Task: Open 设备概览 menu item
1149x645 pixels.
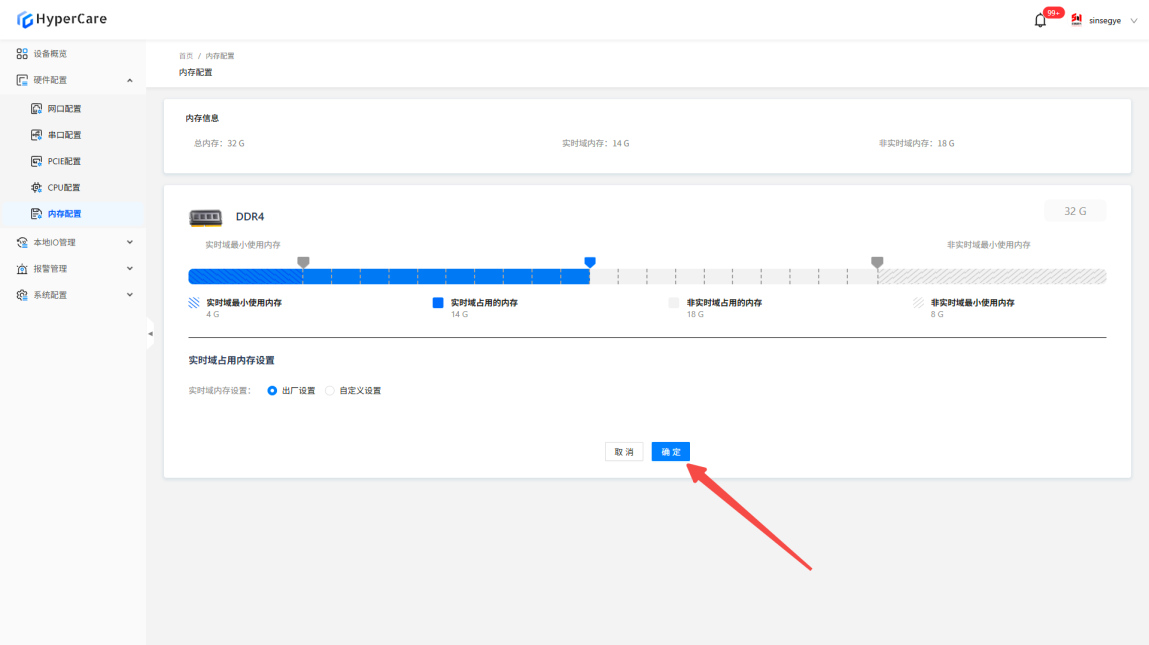Action: 73,54
